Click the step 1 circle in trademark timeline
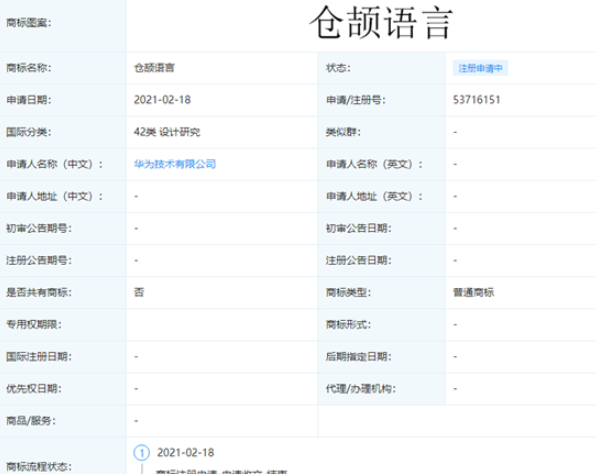This screenshot has width=596, height=474. click(141, 453)
